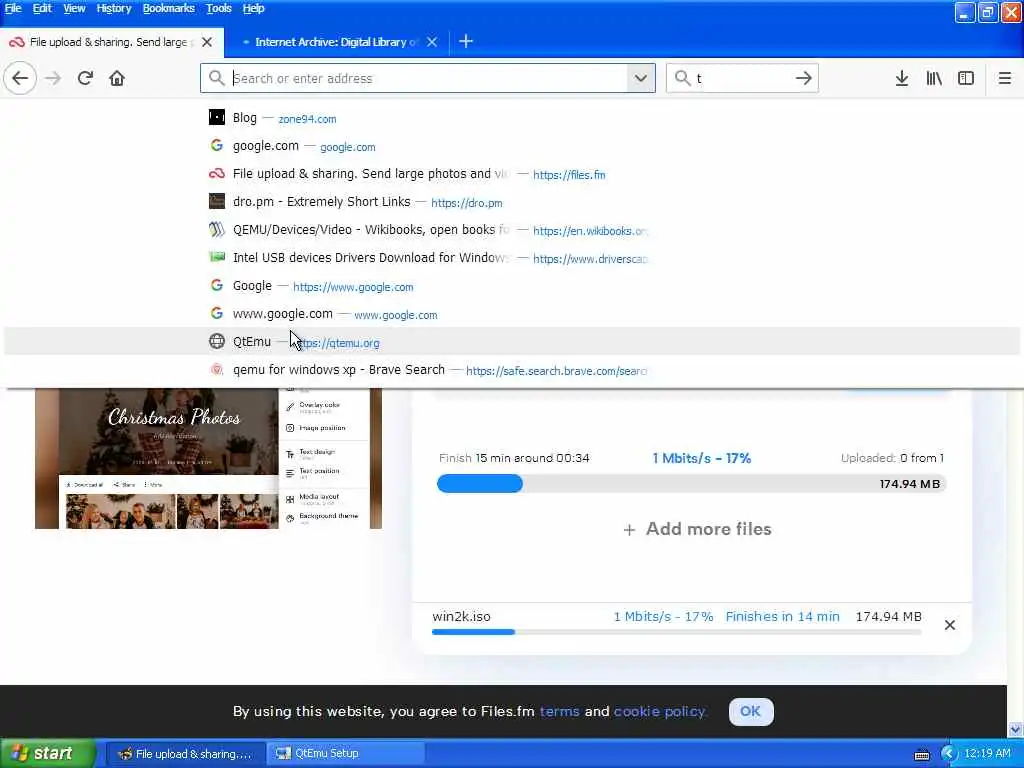The image size is (1024, 768).
Task: Open the home page icon
Action: click(x=117, y=78)
